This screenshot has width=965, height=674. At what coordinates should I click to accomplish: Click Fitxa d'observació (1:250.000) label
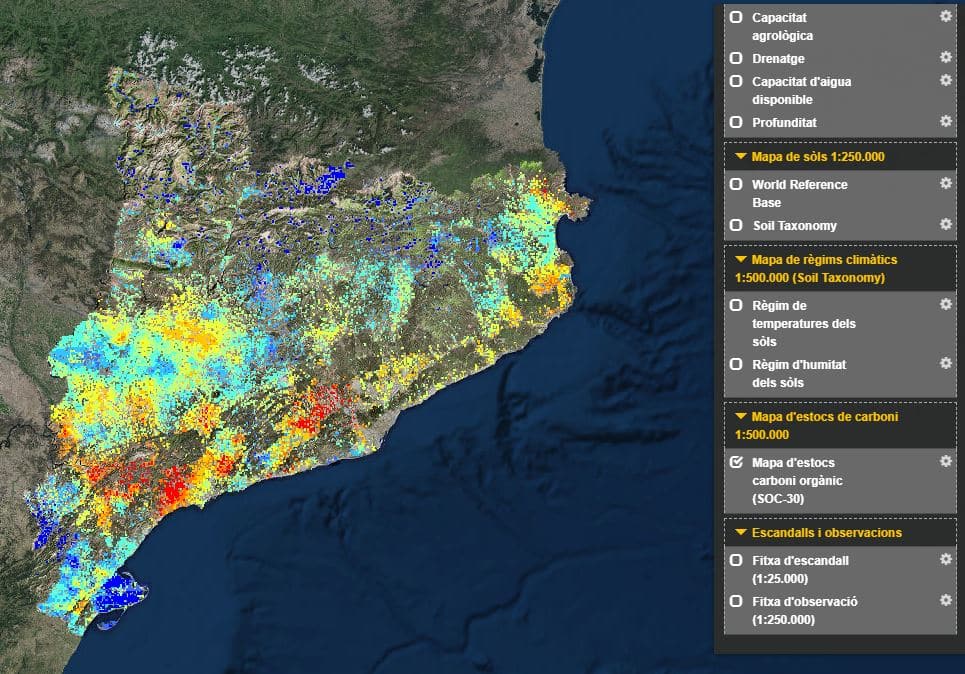pyautogui.click(x=804, y=611)
